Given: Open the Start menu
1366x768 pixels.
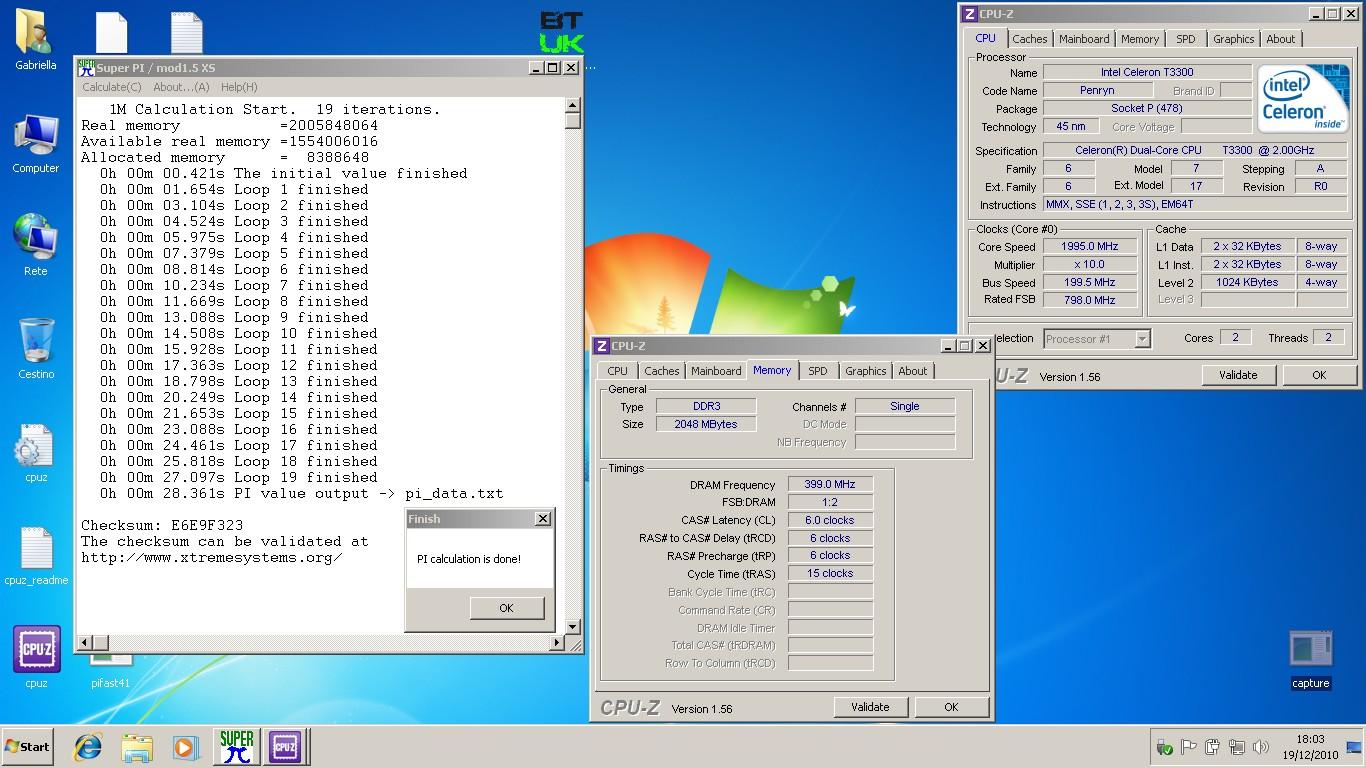Looking at the screenshot, I should (27, 747).
